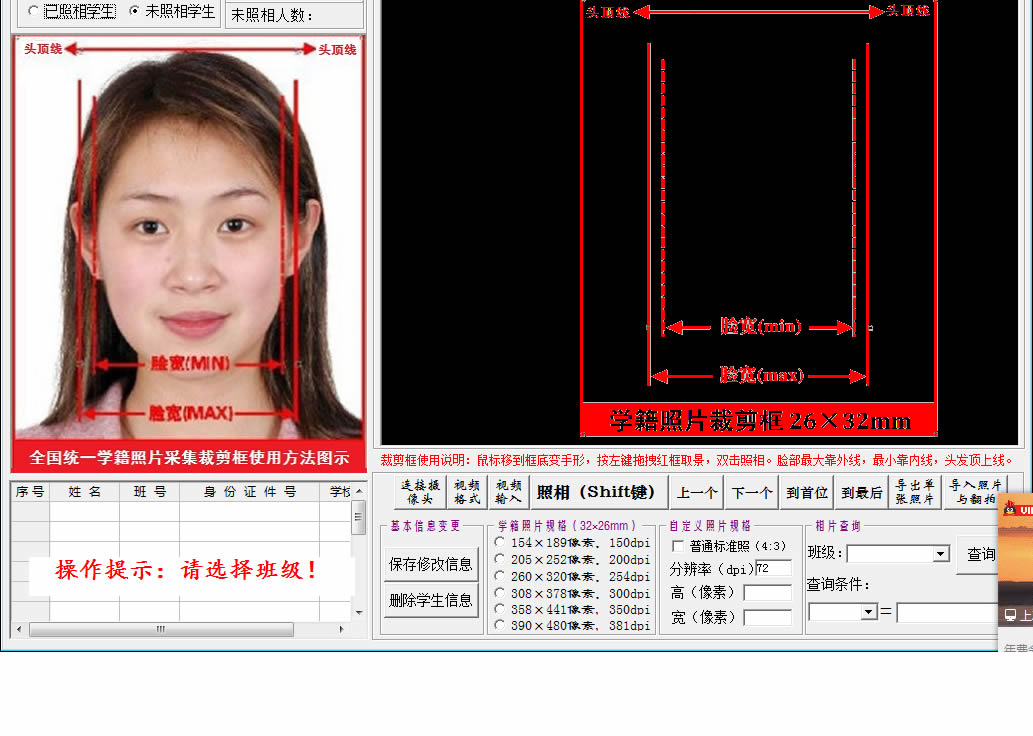This screenshot has width=1033, height=736.
Task: Go to previous student with 上一个
Action: [x=697, y=492]
